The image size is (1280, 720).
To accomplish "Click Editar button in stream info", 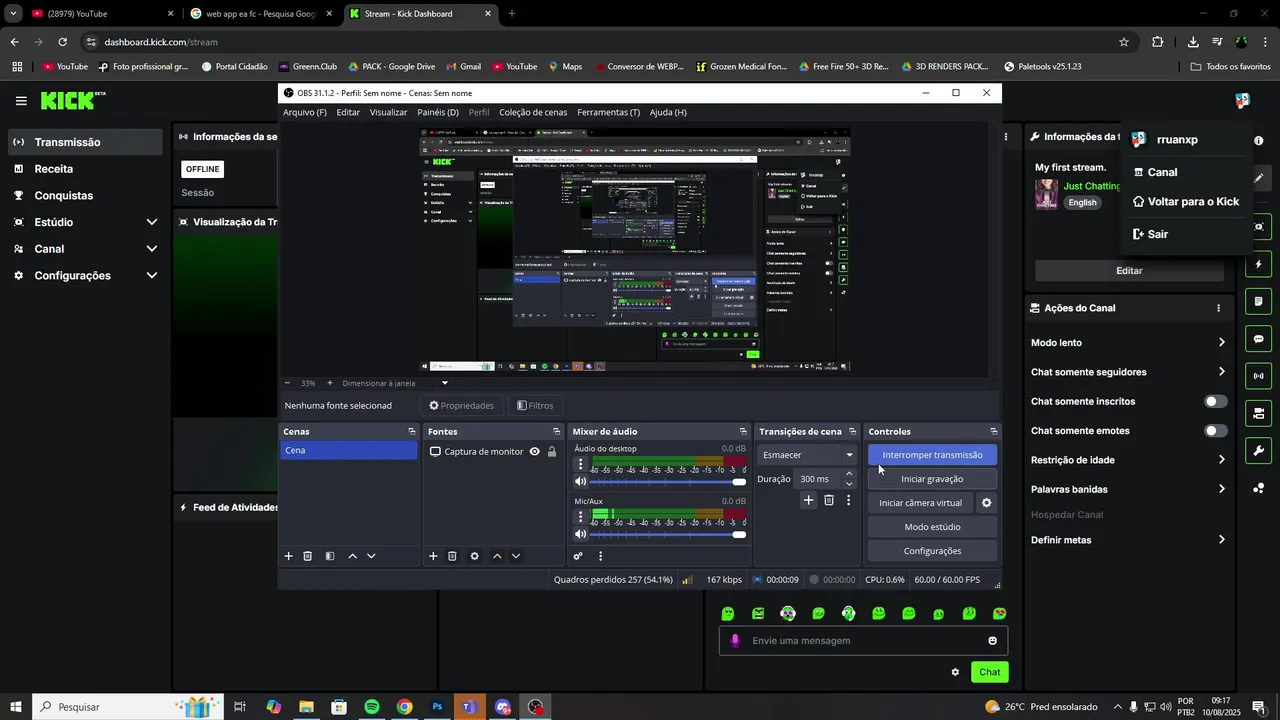I will (x=1129, y=271).
